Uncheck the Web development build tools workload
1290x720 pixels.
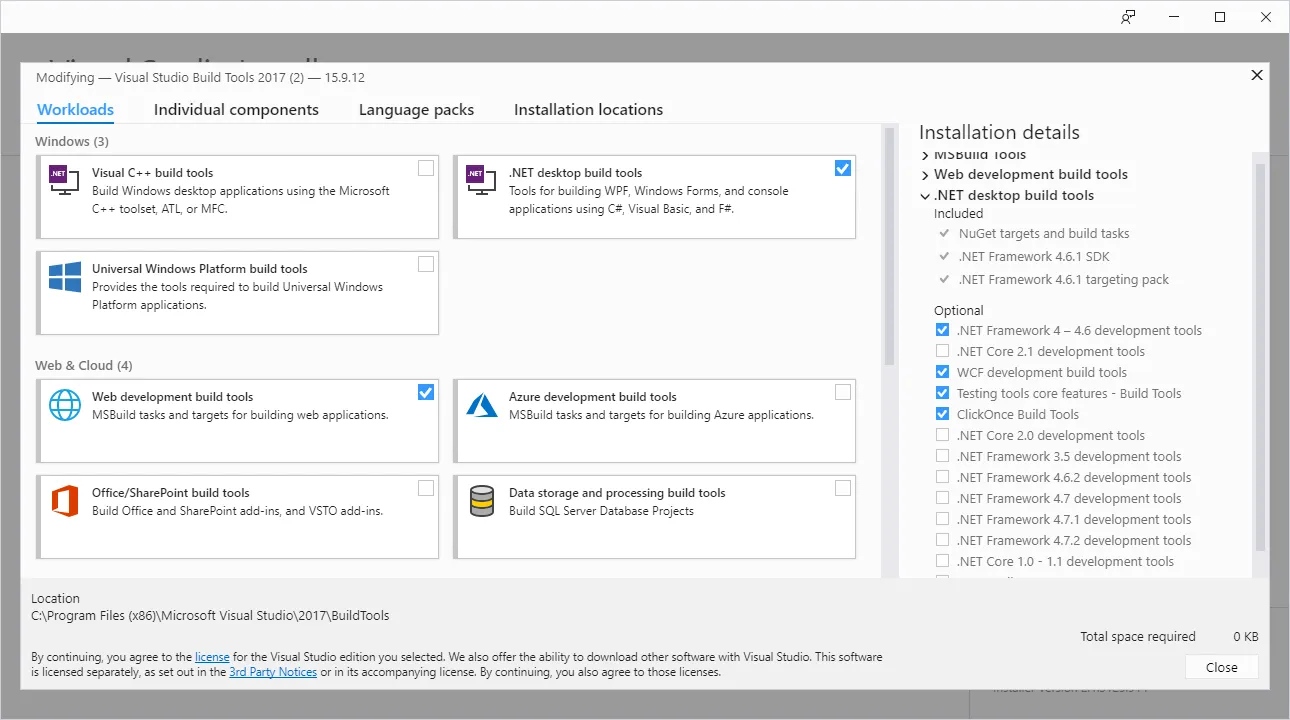pyautogui.click(x=426, y=392)
